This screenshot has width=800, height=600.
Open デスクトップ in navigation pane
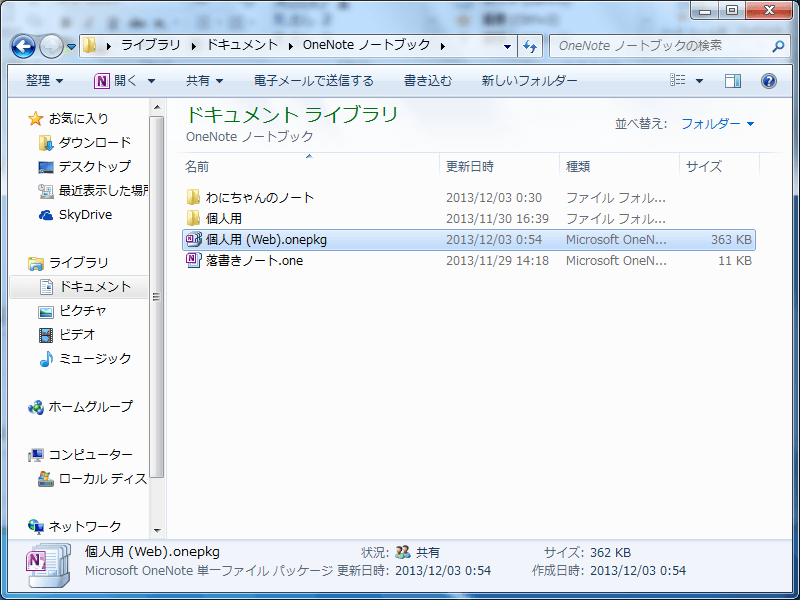(x=95, y=167)
